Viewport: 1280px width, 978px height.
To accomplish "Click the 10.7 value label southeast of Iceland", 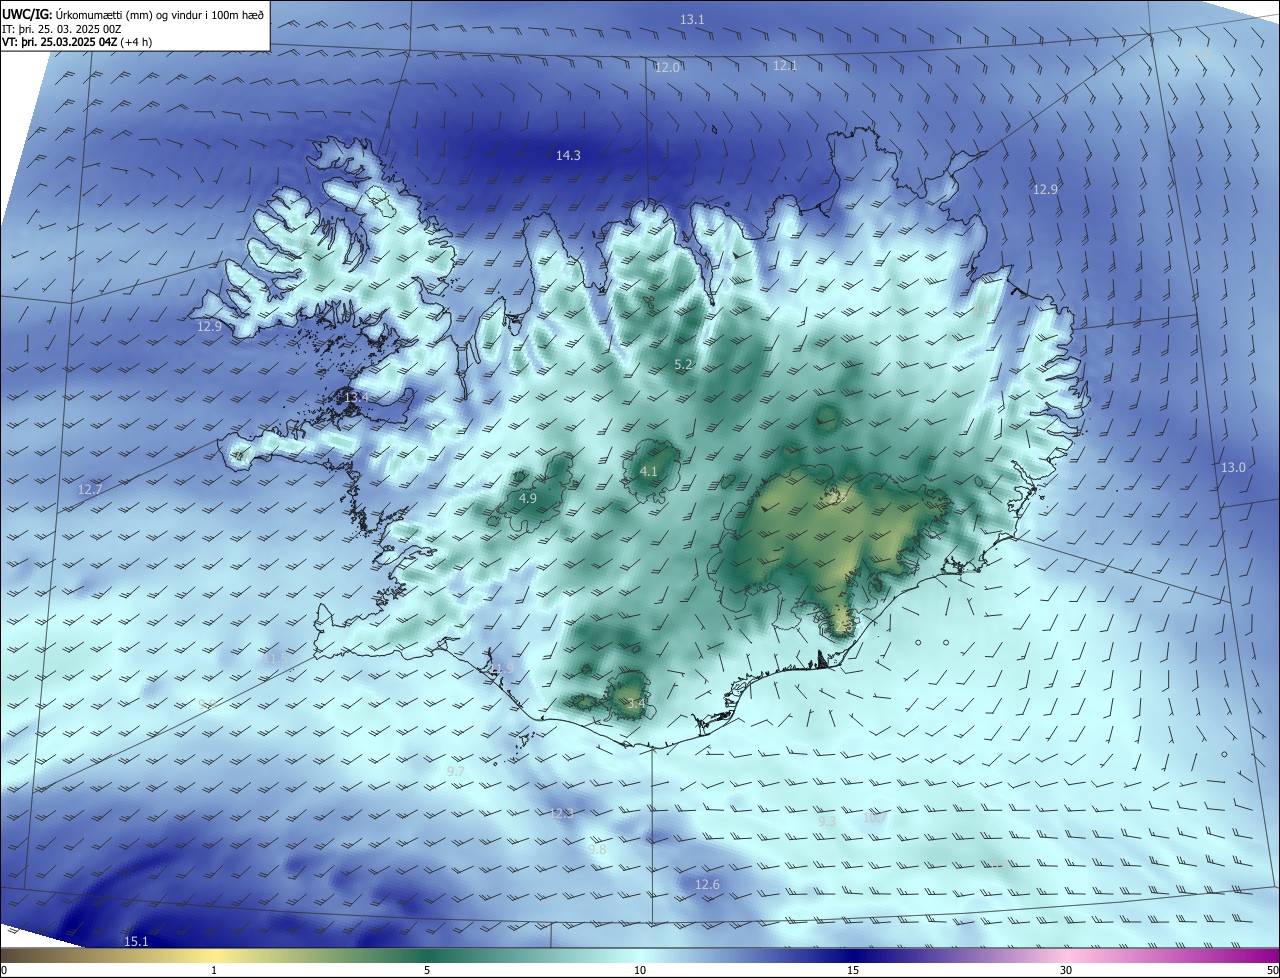I will pos(874,818).
